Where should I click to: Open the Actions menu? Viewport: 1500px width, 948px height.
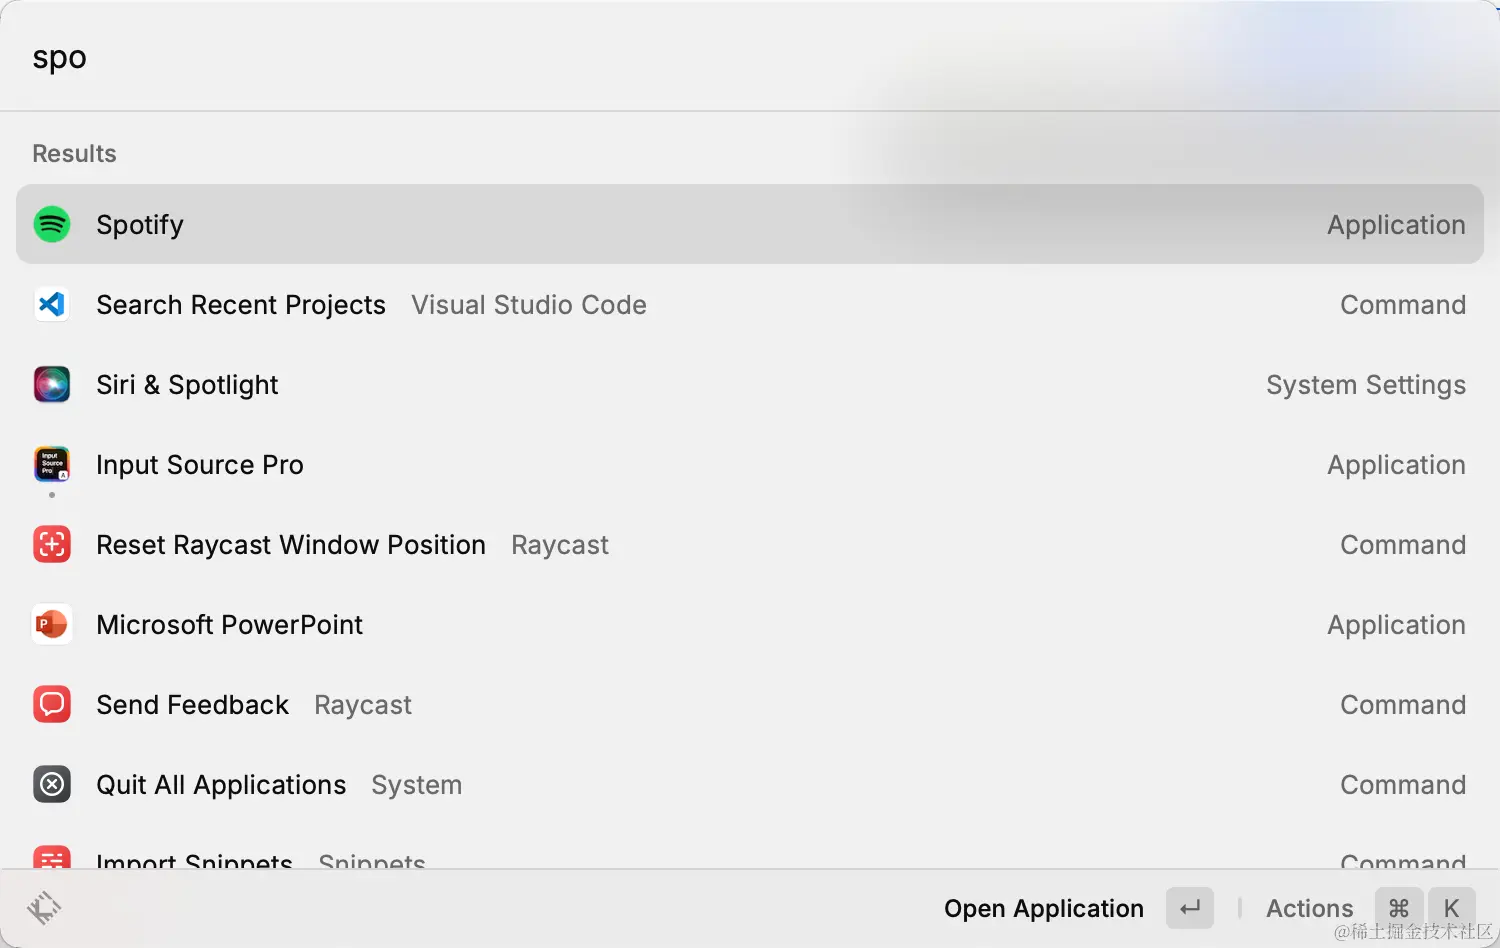[x=1309, y=908]
